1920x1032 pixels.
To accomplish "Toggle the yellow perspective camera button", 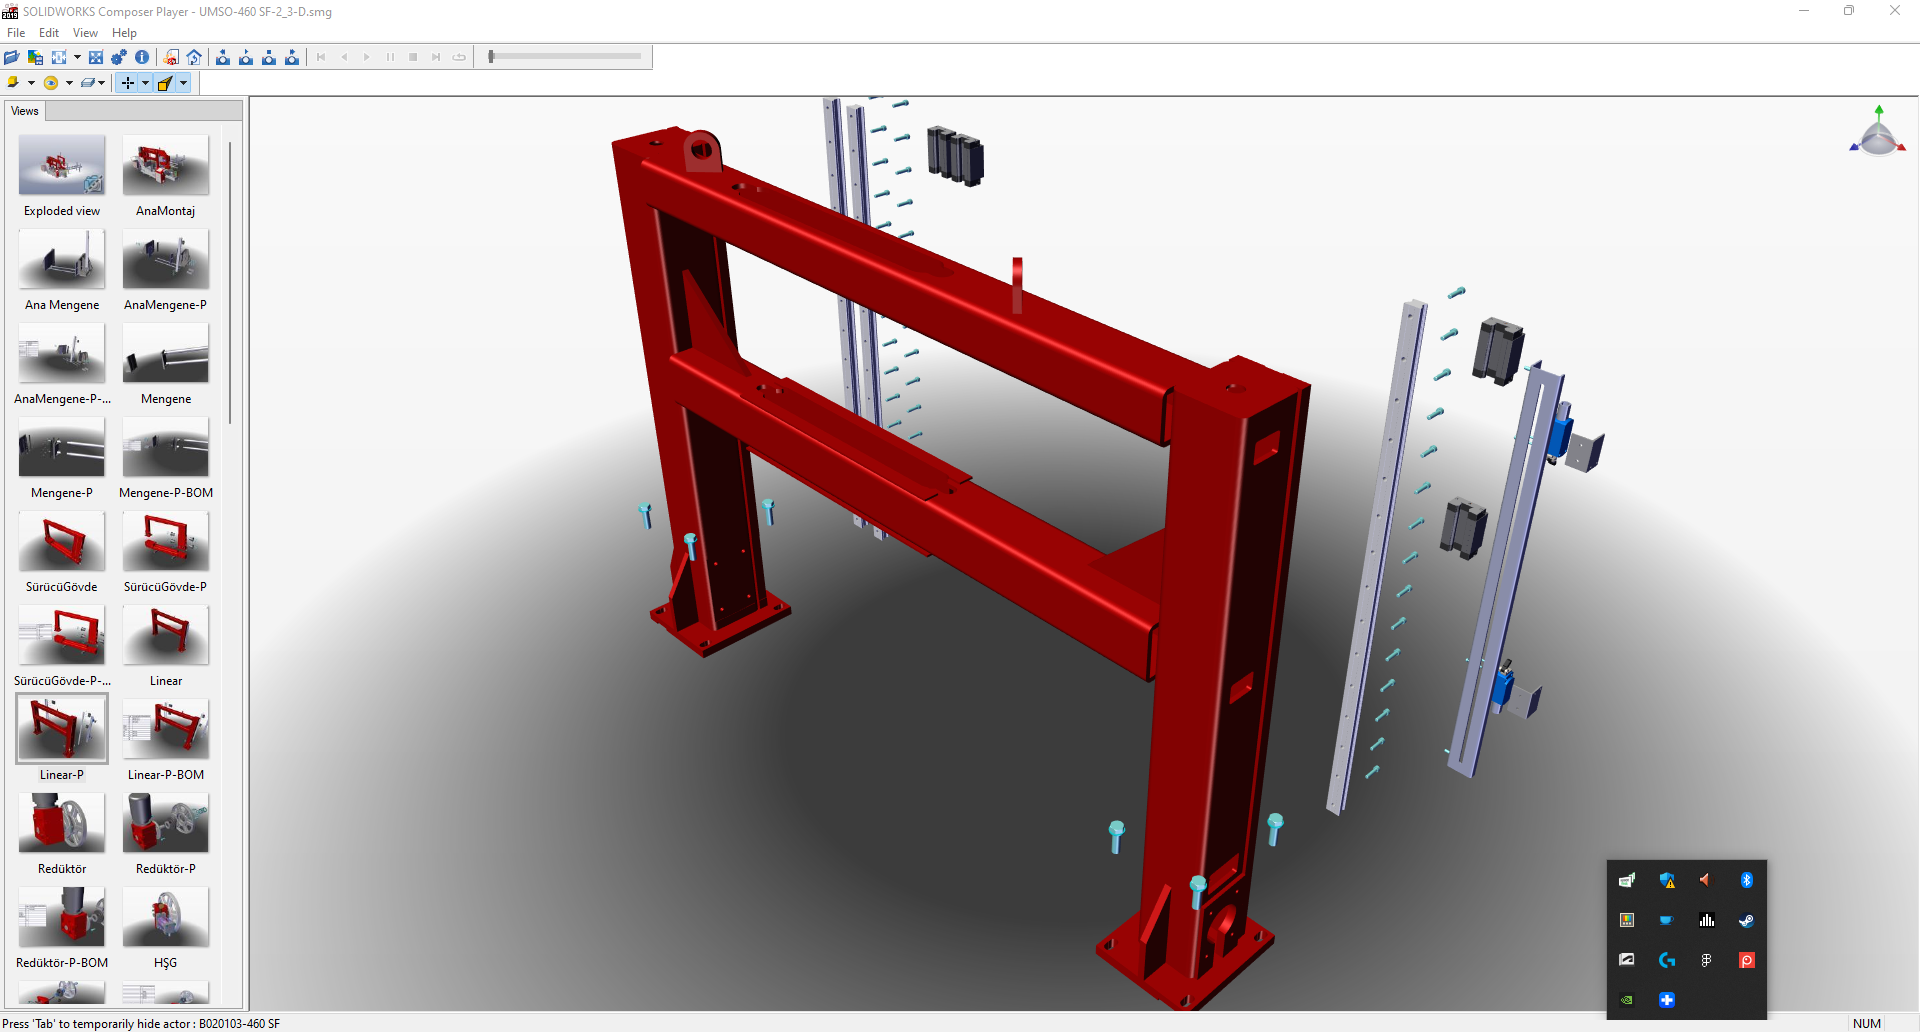I will (x=165, y=83).
